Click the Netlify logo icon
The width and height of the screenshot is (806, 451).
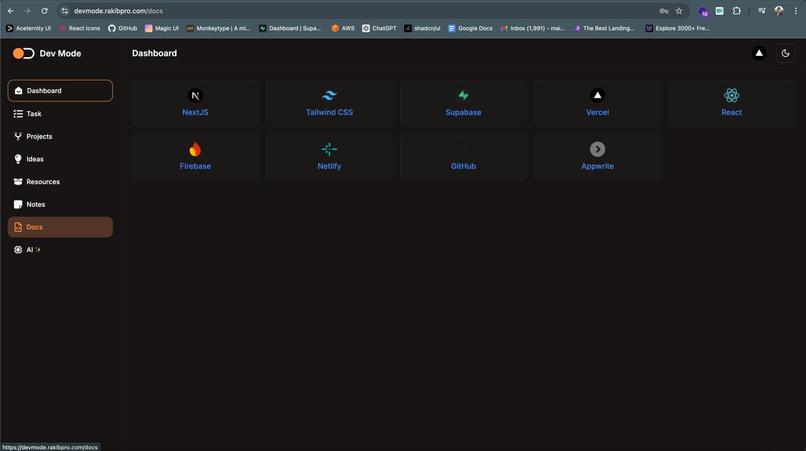329,149
